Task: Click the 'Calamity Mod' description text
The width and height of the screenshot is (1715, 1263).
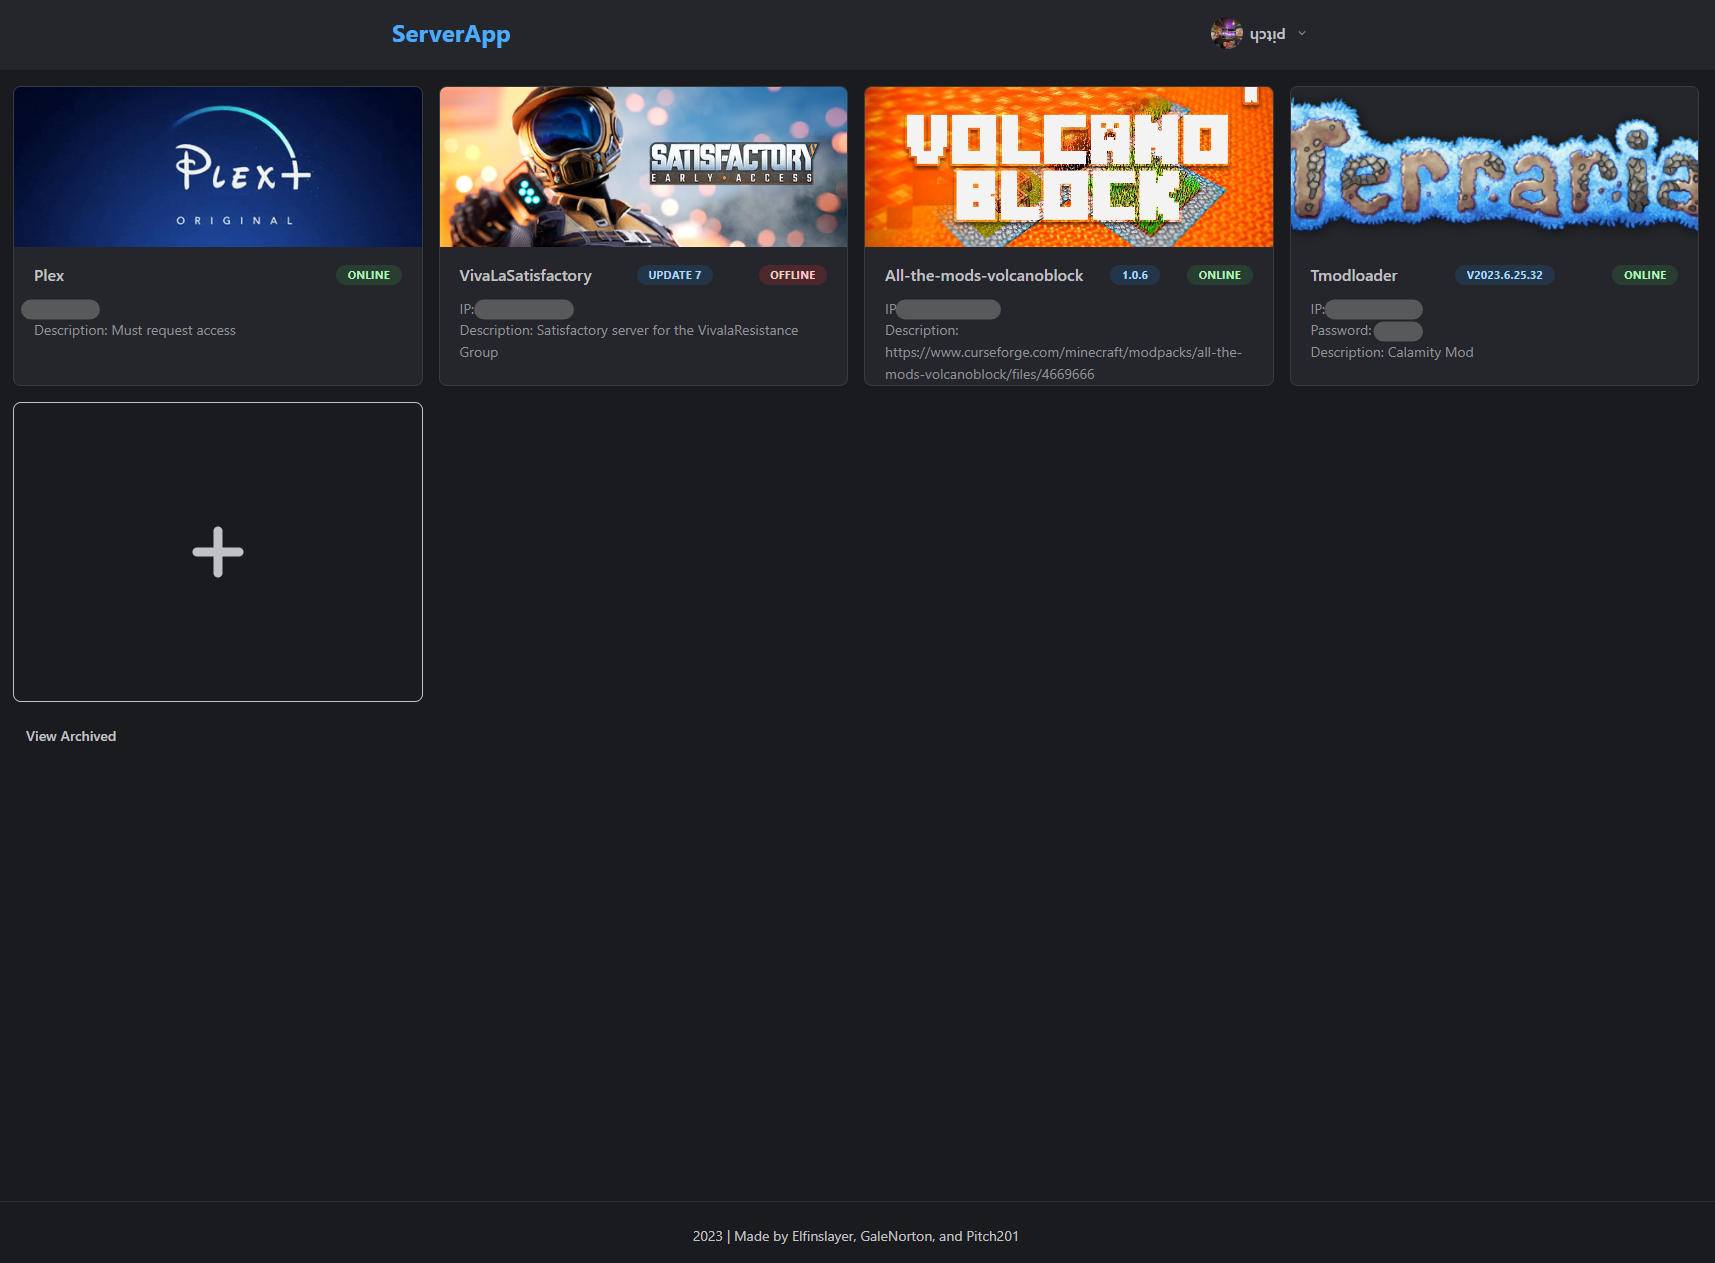Action: tap(1392, 352)
